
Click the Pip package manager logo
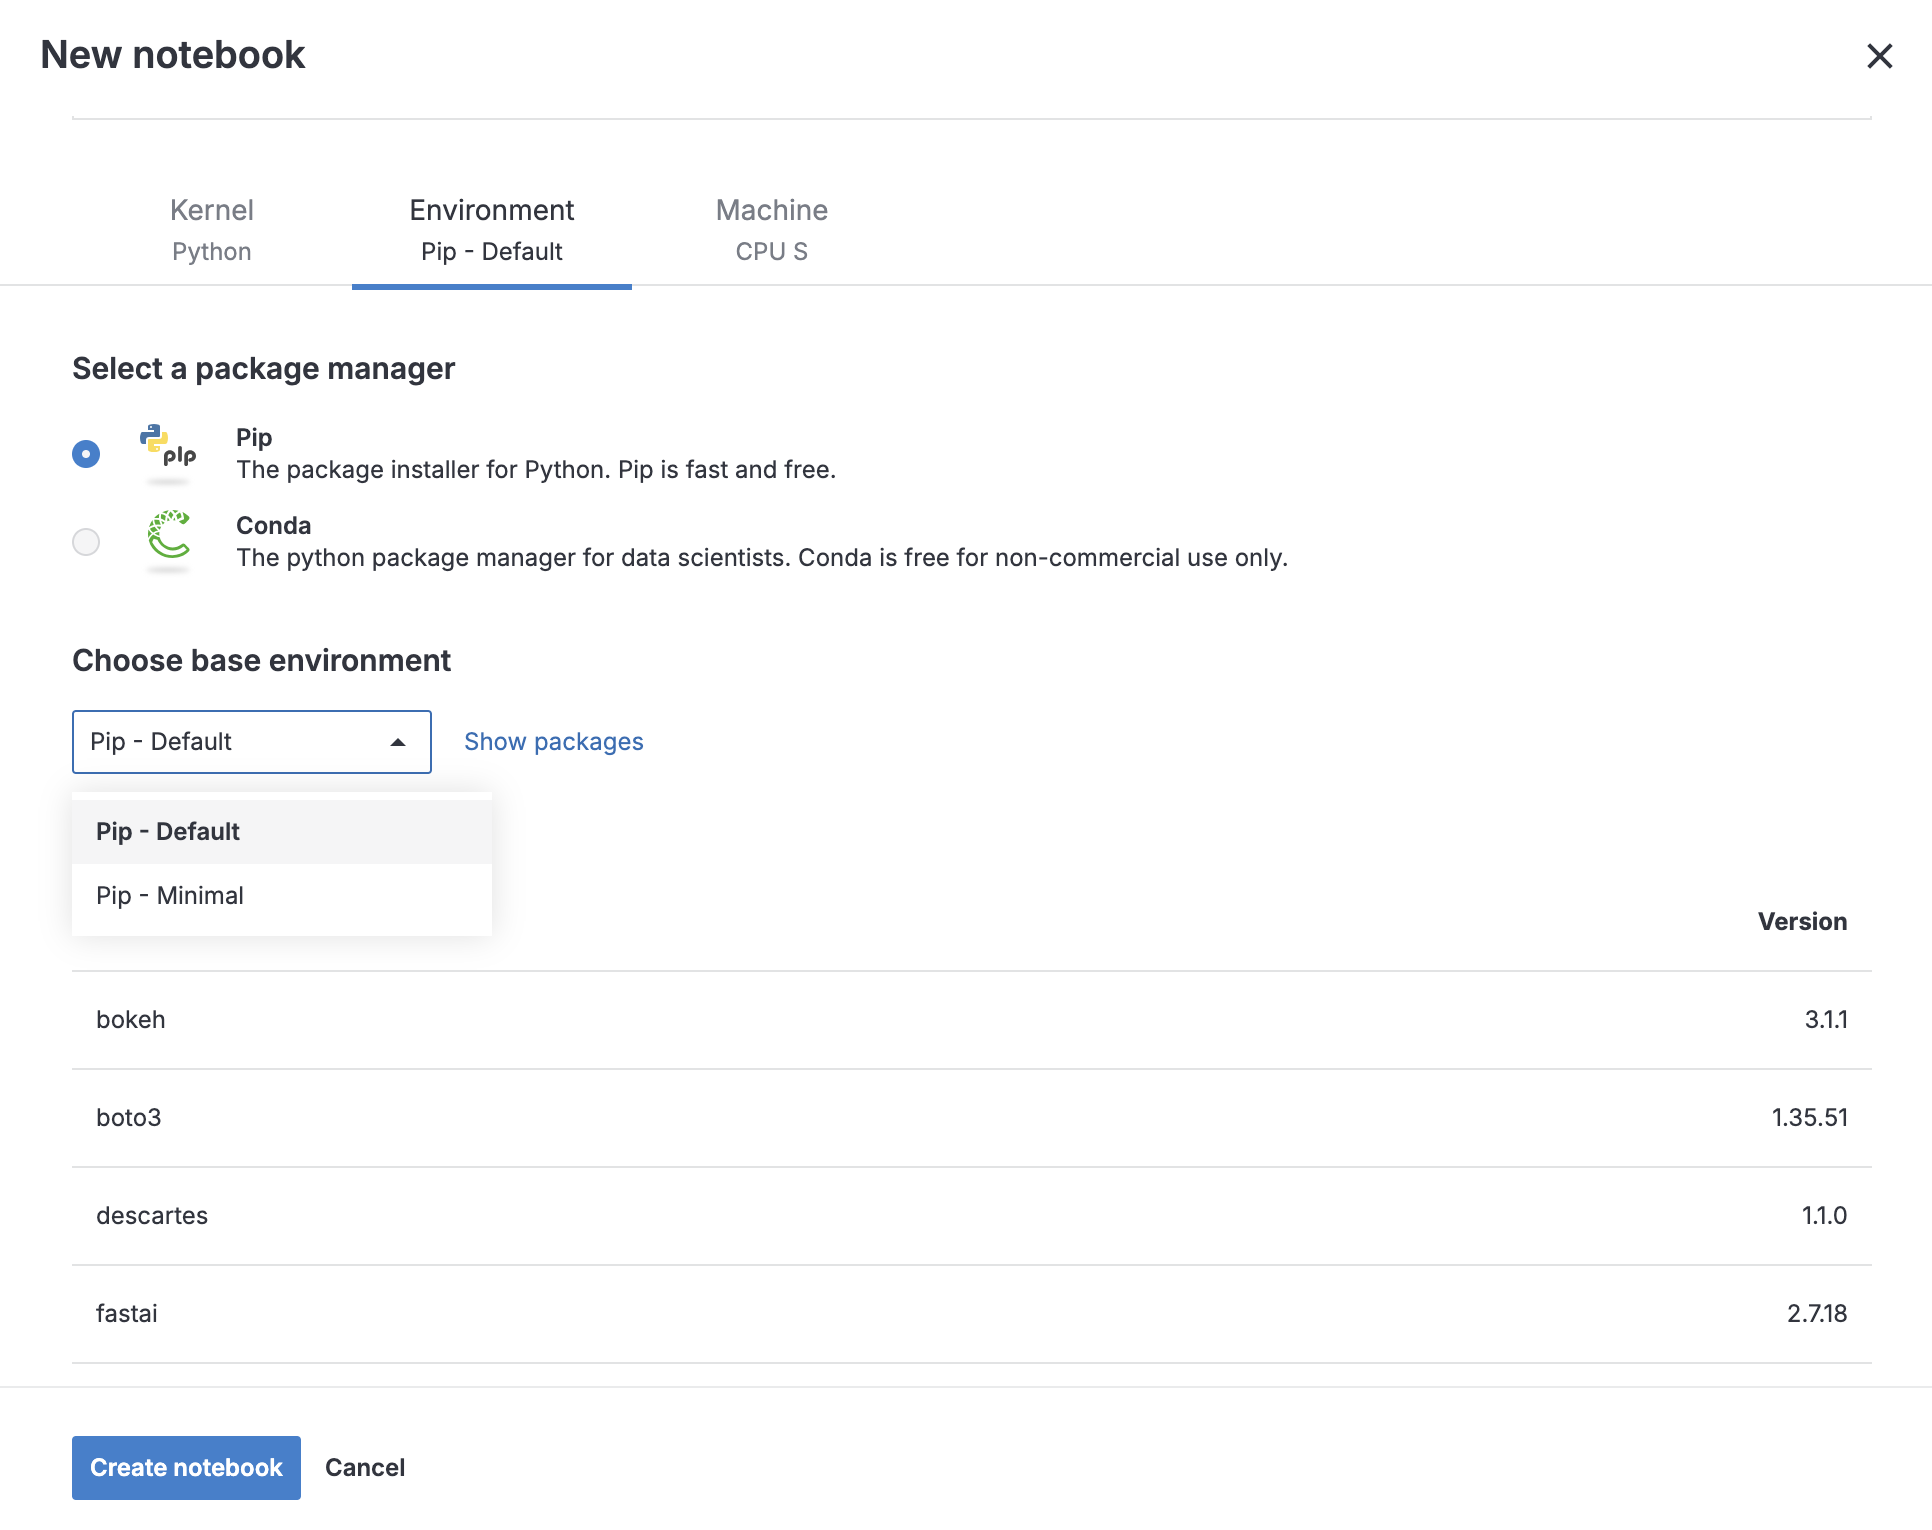pyautogui.click(x=170, y=454)
